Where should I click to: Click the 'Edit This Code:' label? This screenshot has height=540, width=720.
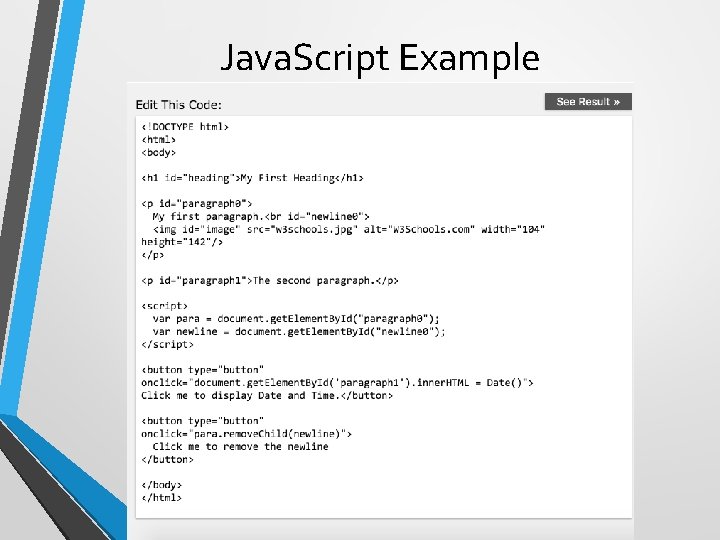pos(179,105)
